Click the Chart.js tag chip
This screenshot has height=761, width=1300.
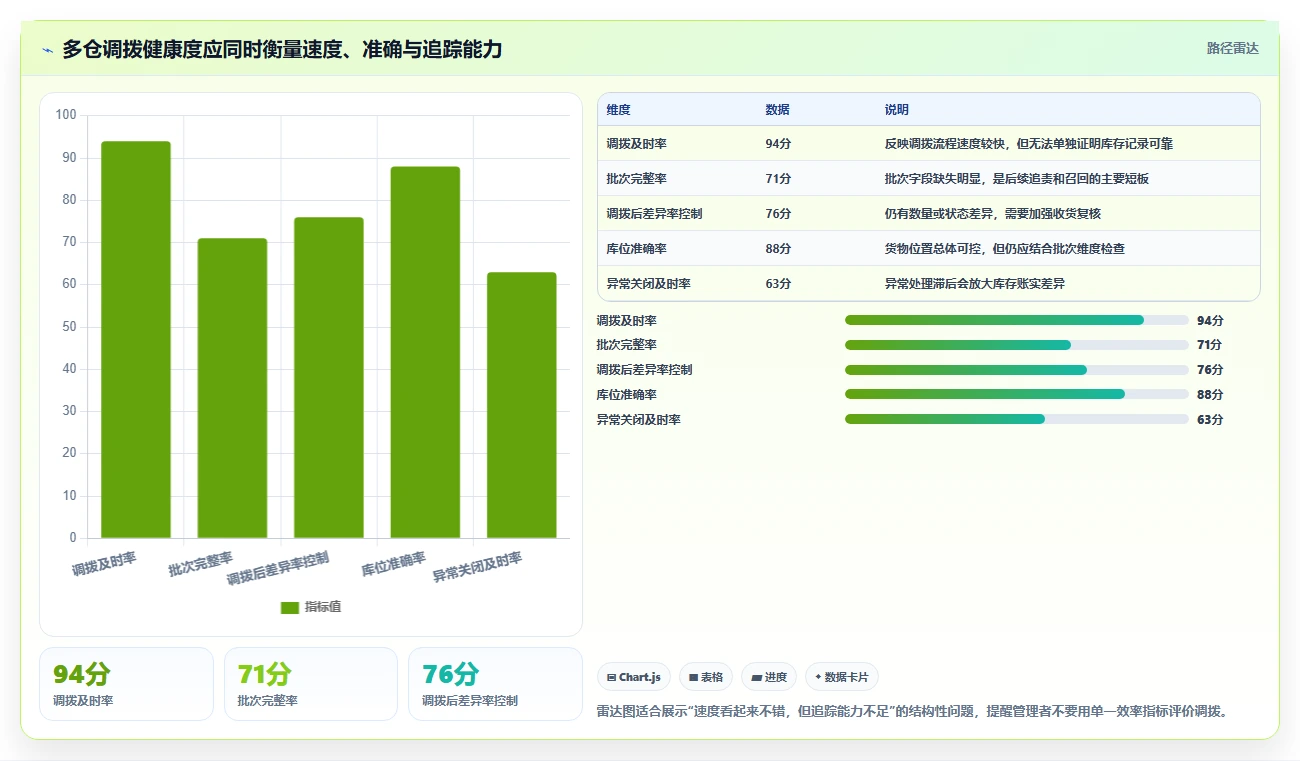pos(634,677)
